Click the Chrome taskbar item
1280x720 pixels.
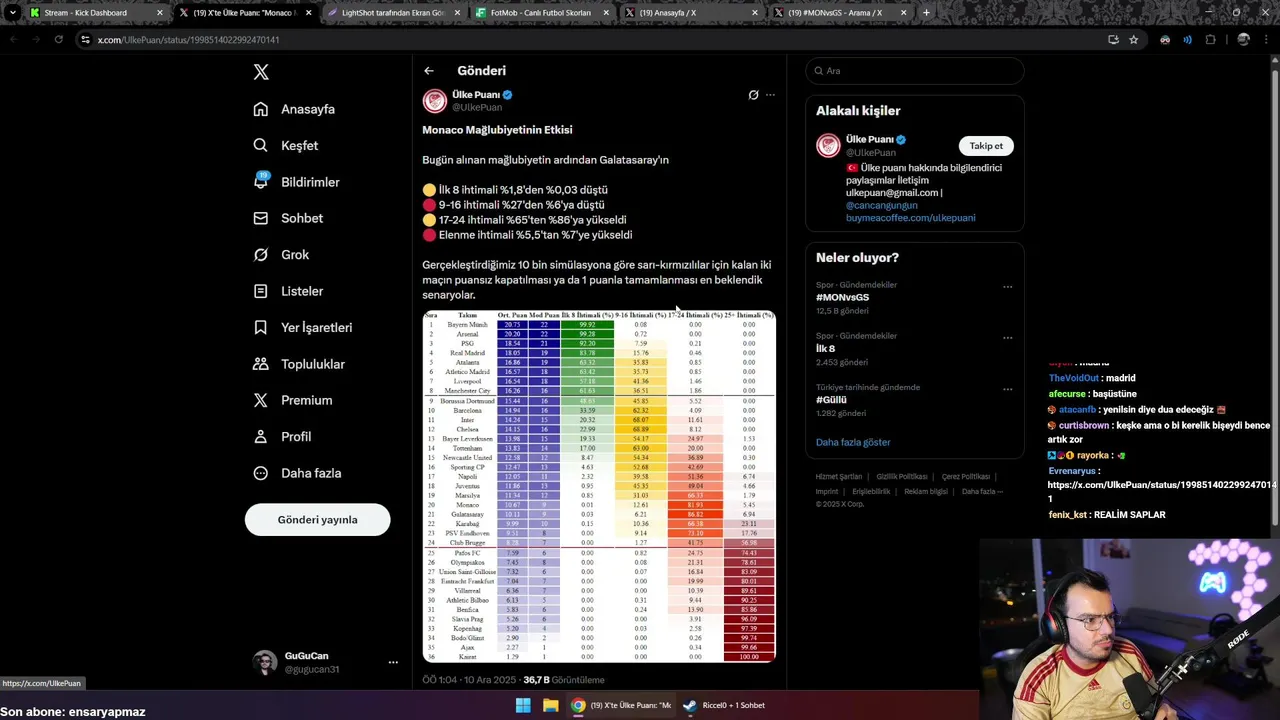pyautogui.click(x=622, y=705)
